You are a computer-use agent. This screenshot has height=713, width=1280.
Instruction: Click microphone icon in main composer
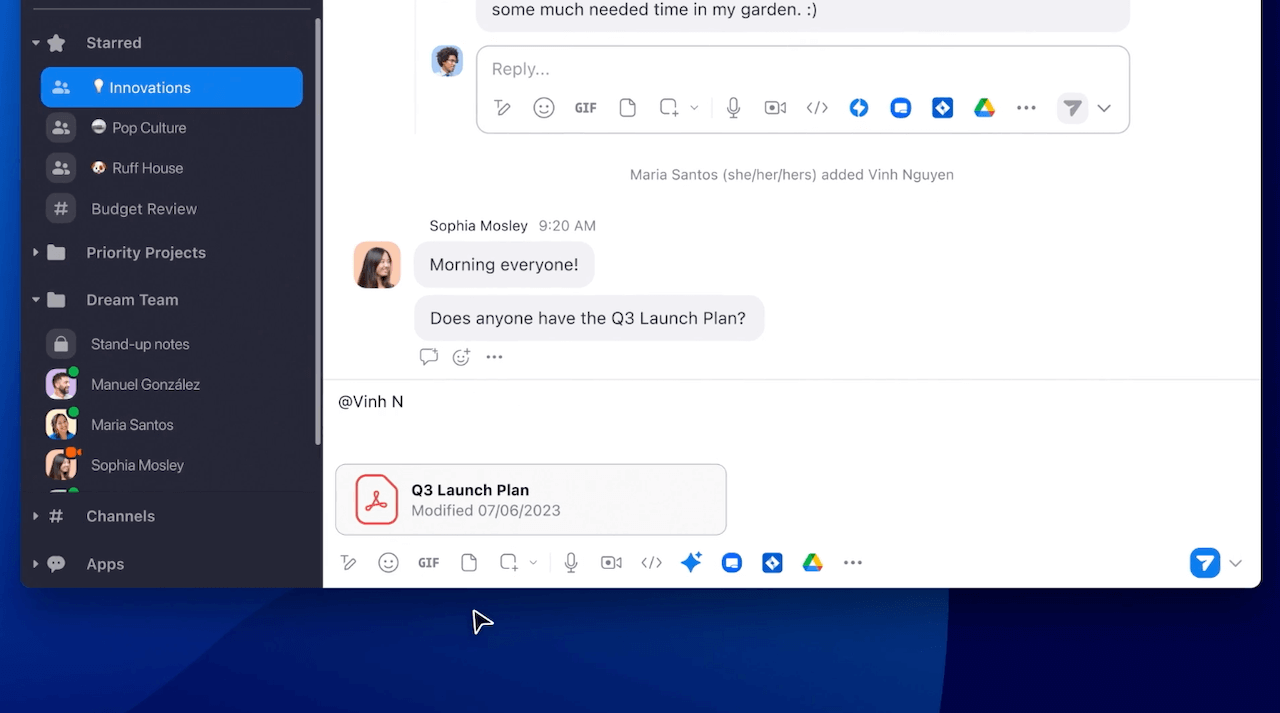[571, 563]
